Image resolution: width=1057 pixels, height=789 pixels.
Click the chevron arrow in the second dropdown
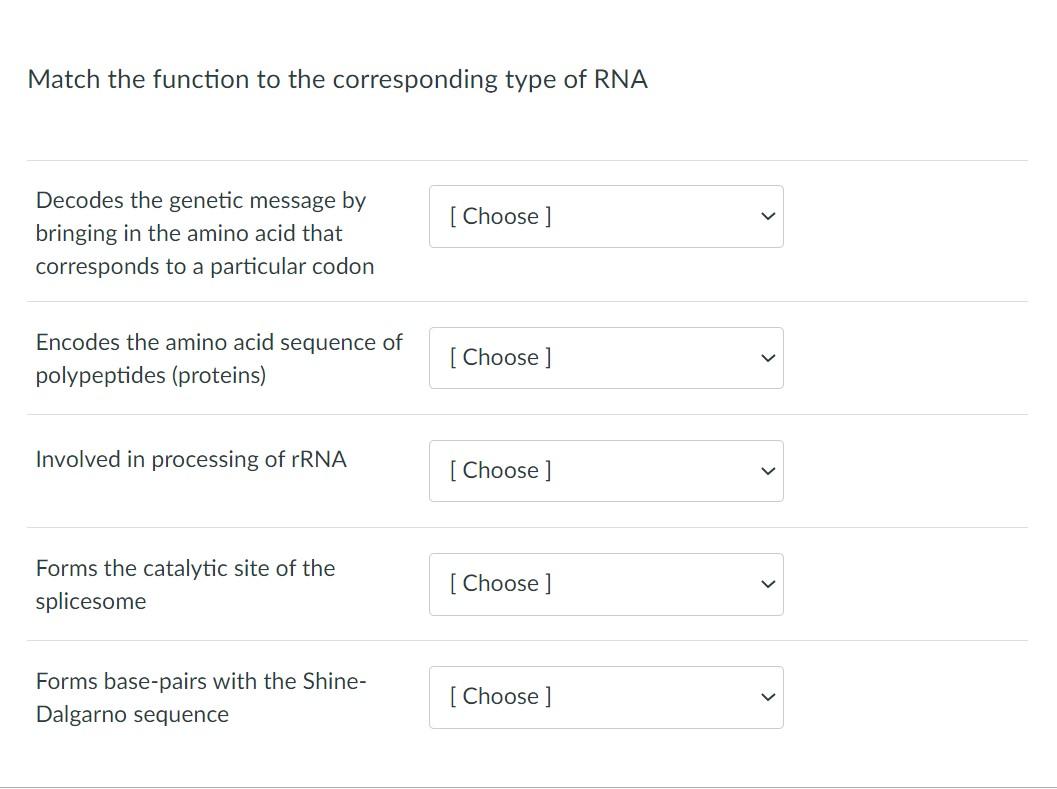[x=767, y=358]
